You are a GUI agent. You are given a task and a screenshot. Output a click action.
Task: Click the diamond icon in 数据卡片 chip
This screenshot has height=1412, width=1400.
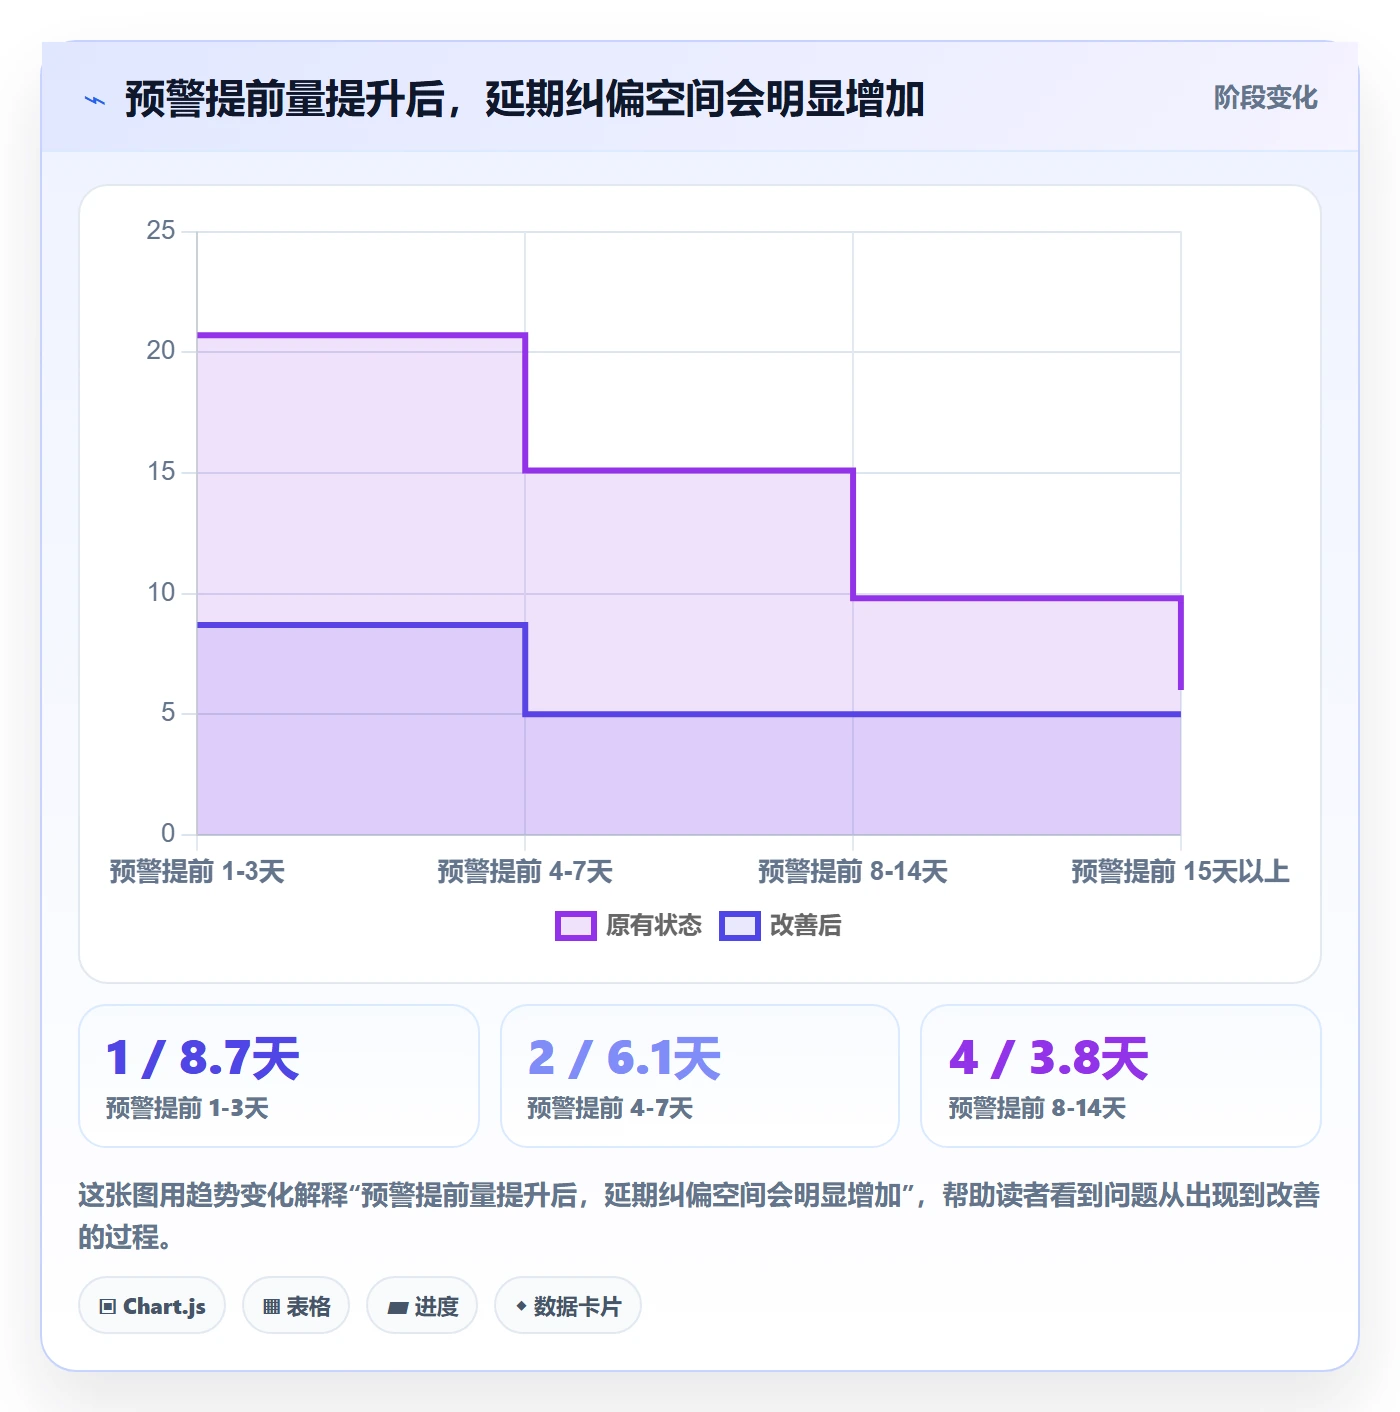click(x=521, y=1306)
